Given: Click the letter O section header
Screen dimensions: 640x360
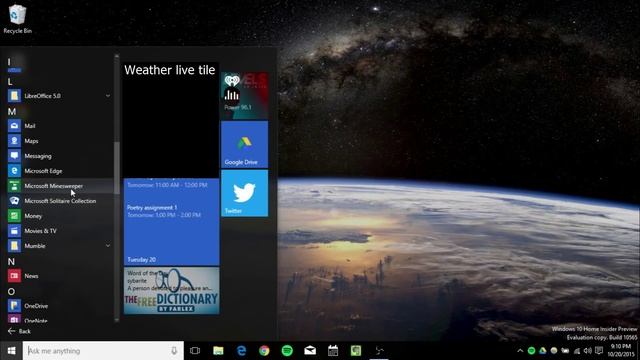Looking at the screenshot, I should coord(11,291).
